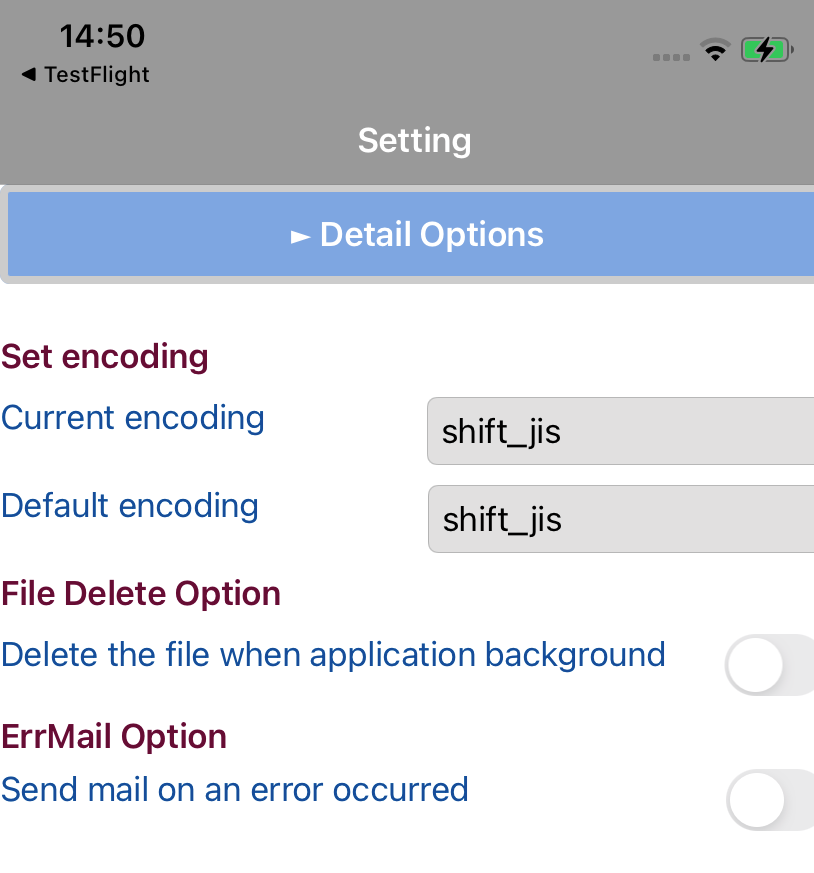Tap "Delete the file when application background" text
The width and height of the screenshot is (814, 873).
click(333, 655)
